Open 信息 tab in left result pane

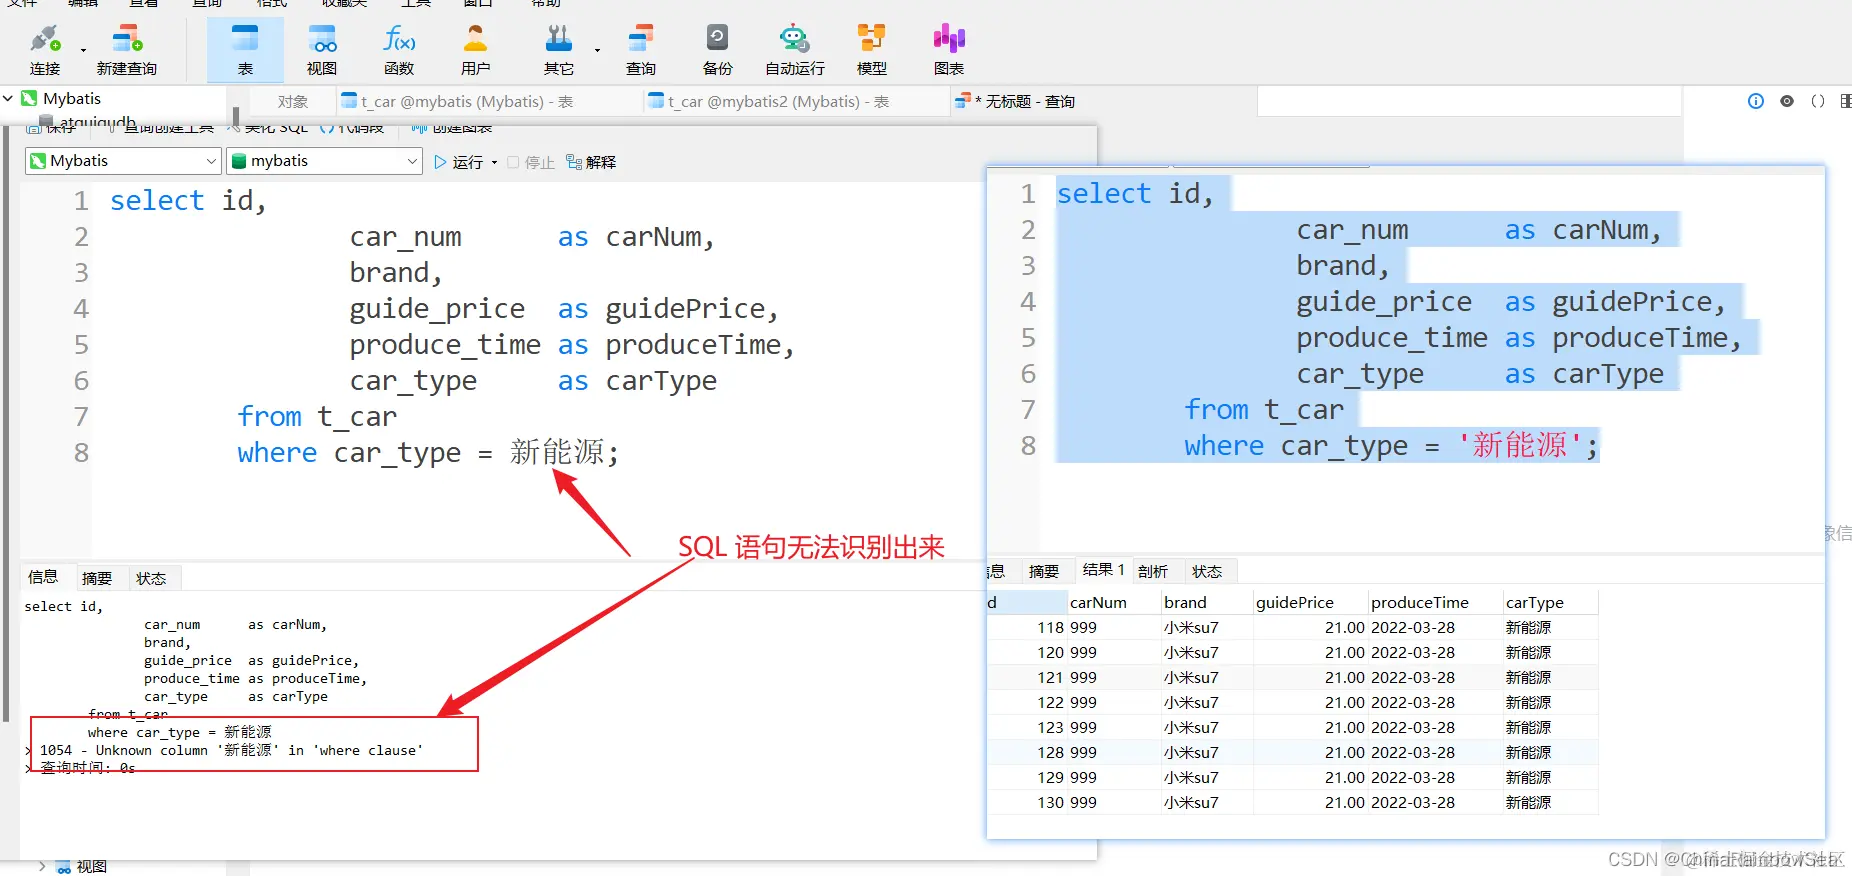click(x=43, y=577)
